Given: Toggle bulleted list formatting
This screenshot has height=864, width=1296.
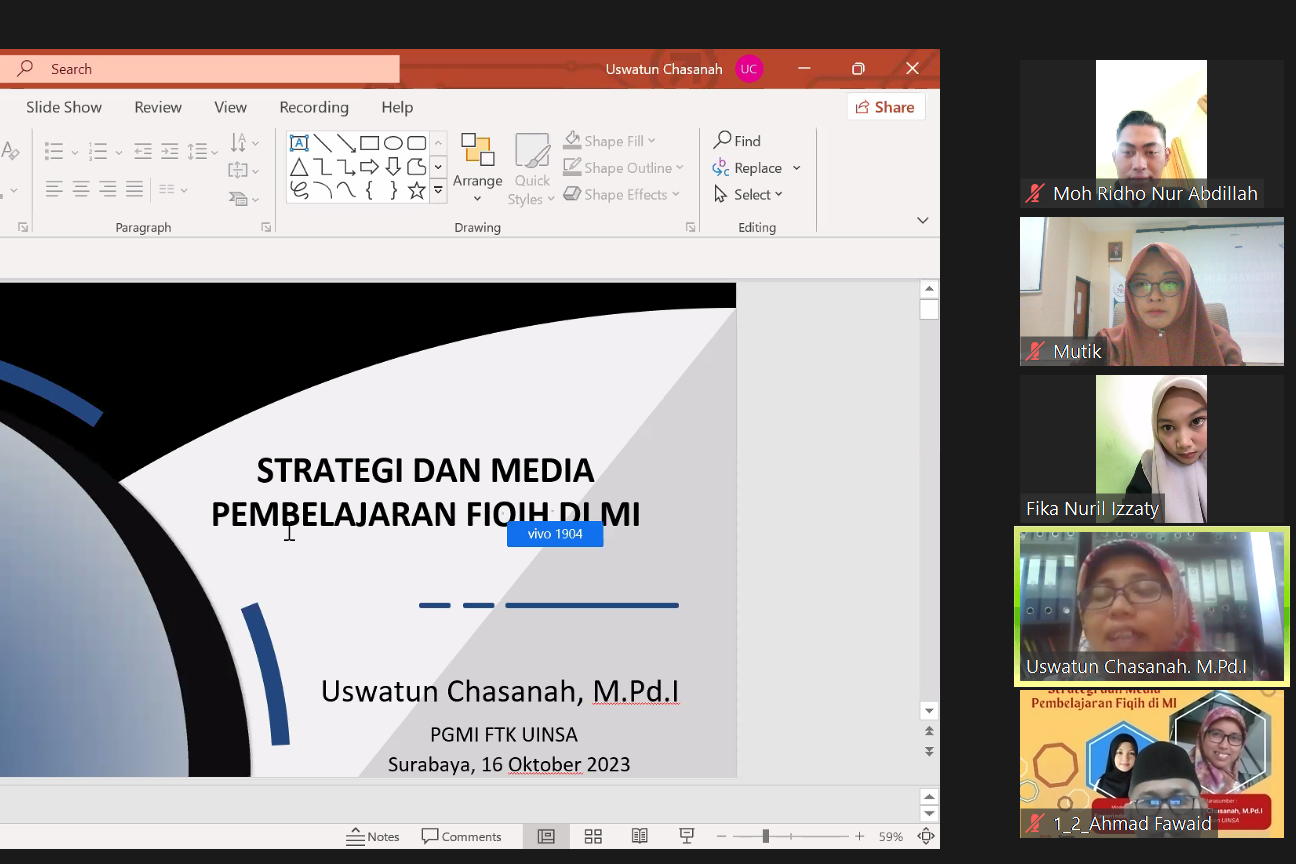Looking at the screenshot, I should pyautogui.click(x=54, y=151).
